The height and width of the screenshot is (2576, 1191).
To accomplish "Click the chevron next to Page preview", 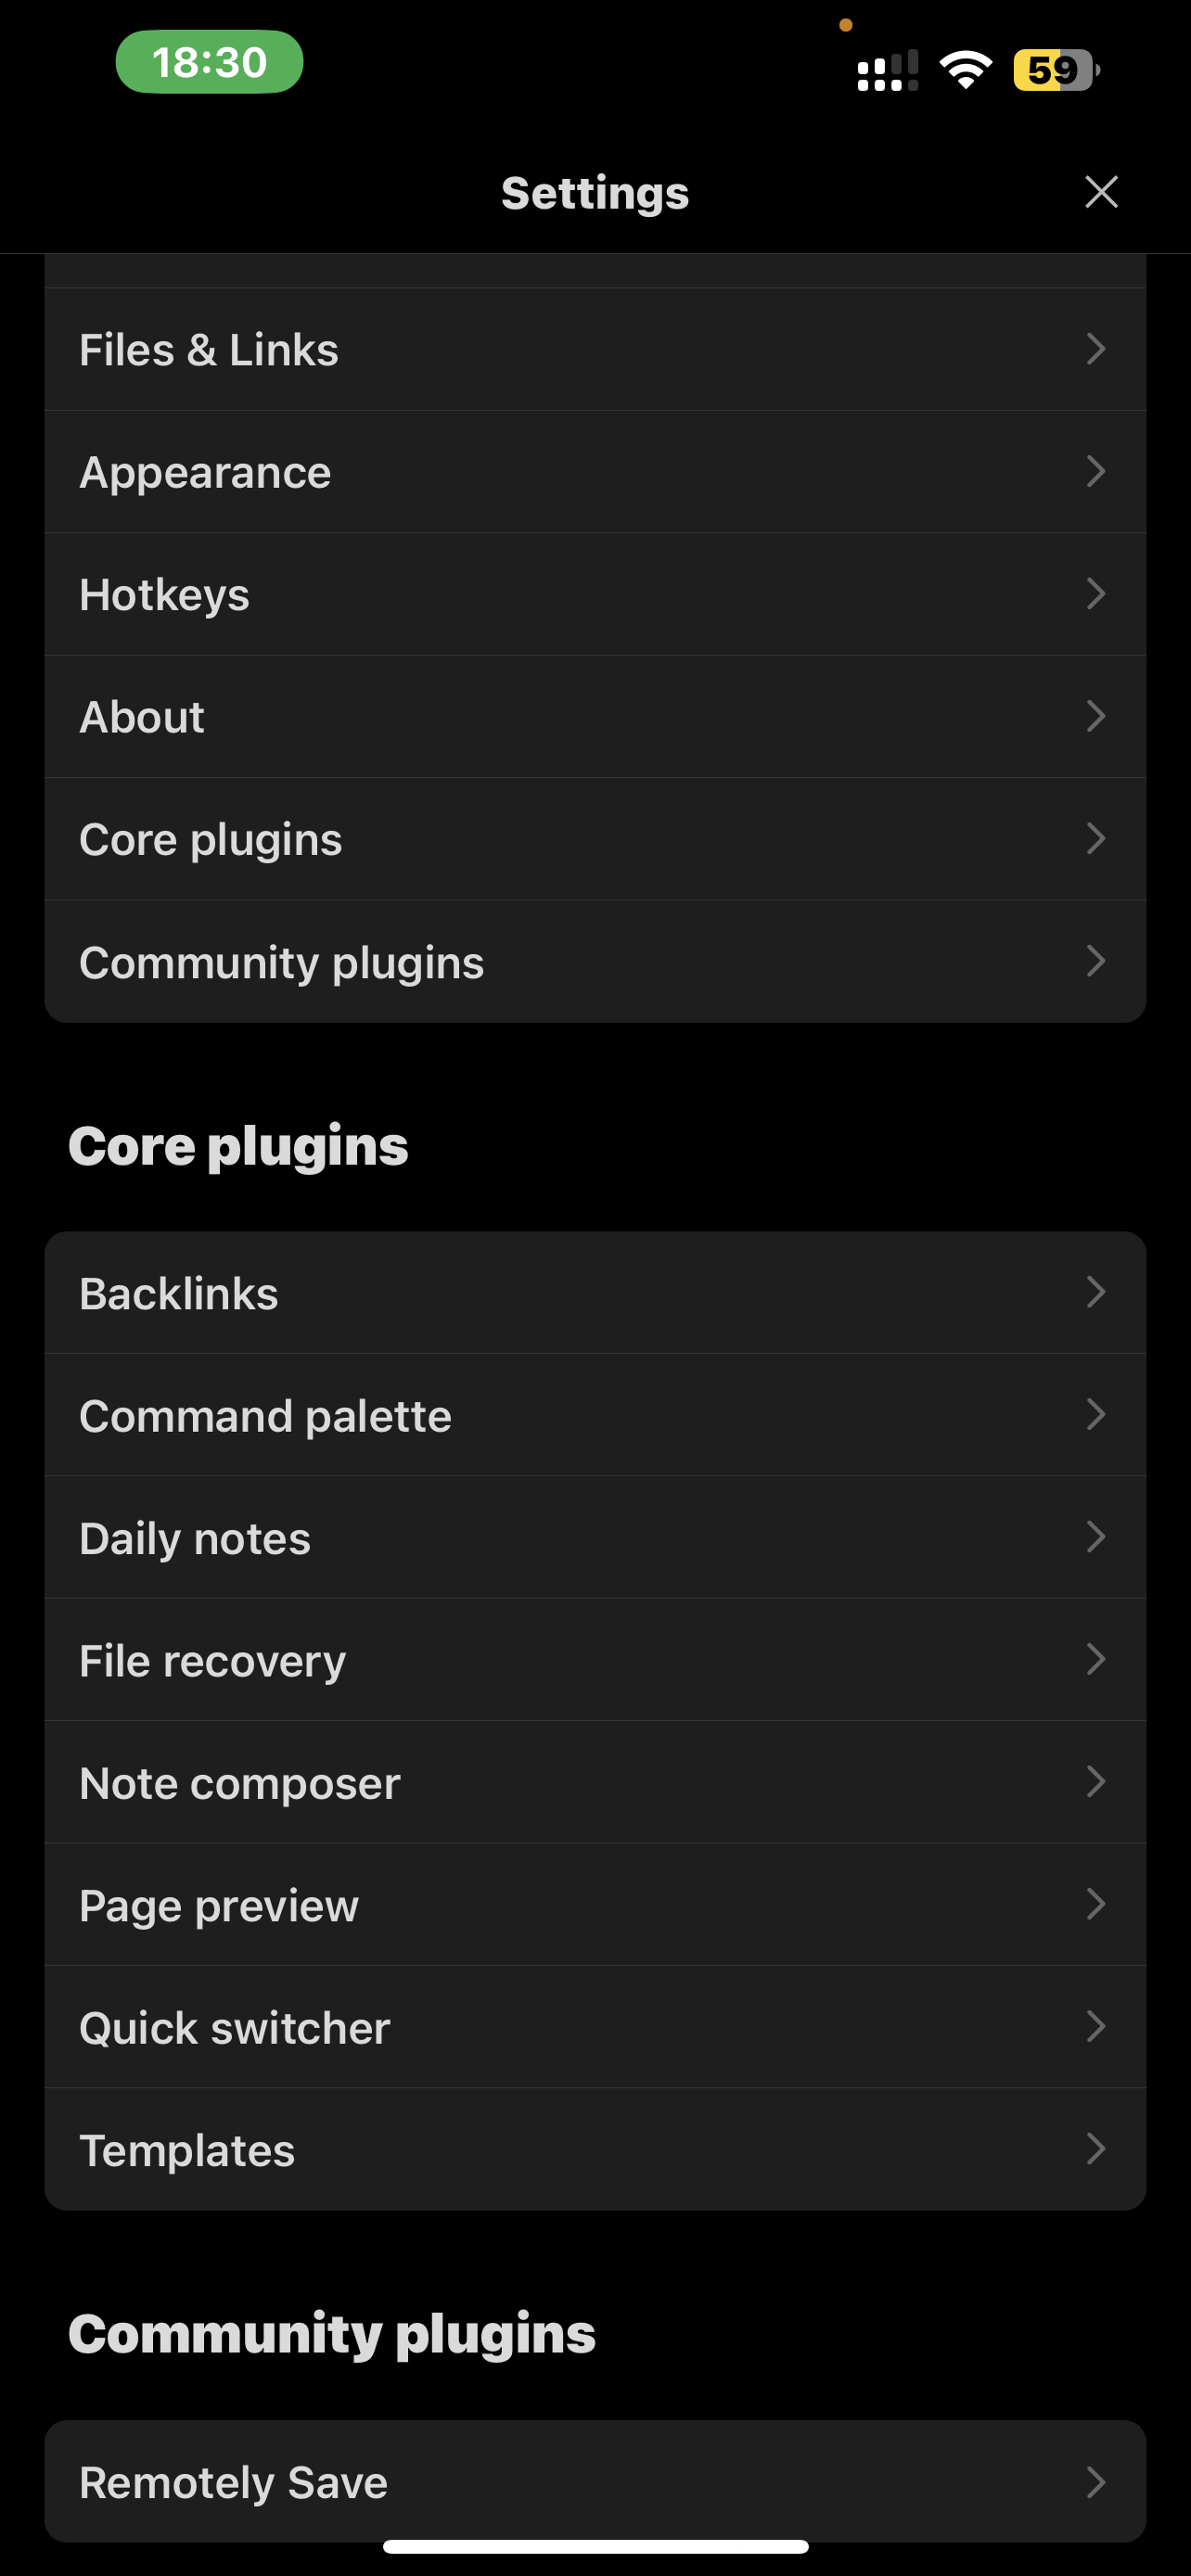I will coord(1097,1904).
